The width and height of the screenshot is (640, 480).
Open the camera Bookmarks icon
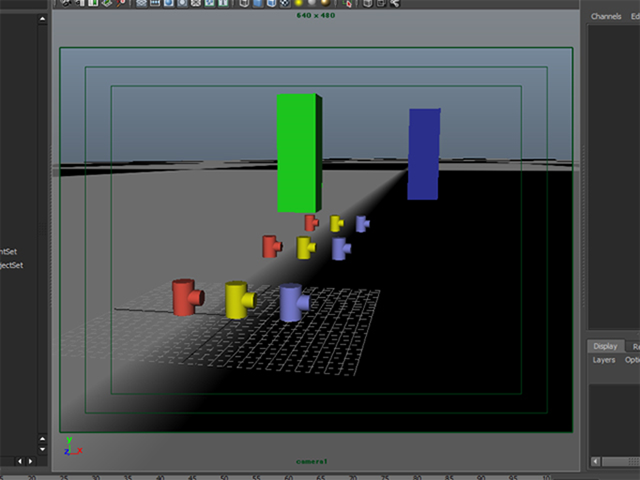click(x=93, y=3)
